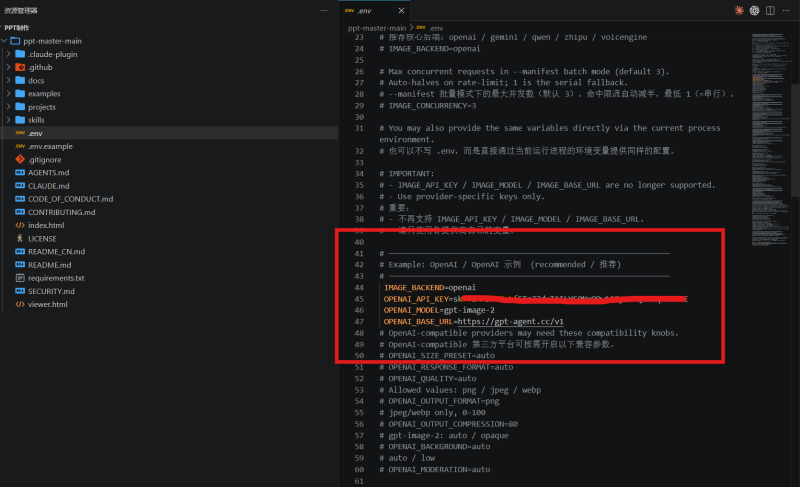Open explorer panel more actions menu

tap(324, 11)
